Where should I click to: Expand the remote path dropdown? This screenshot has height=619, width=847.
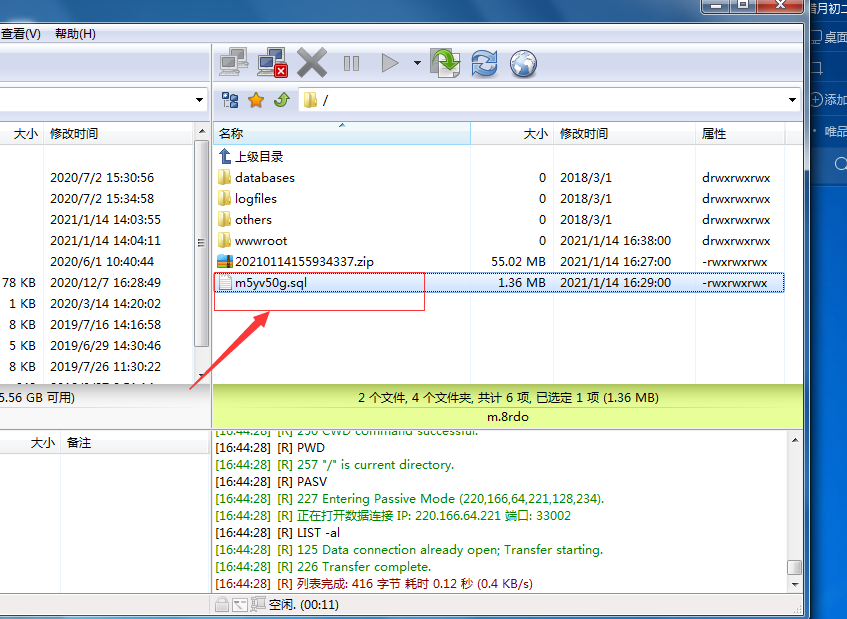(792, 100)
